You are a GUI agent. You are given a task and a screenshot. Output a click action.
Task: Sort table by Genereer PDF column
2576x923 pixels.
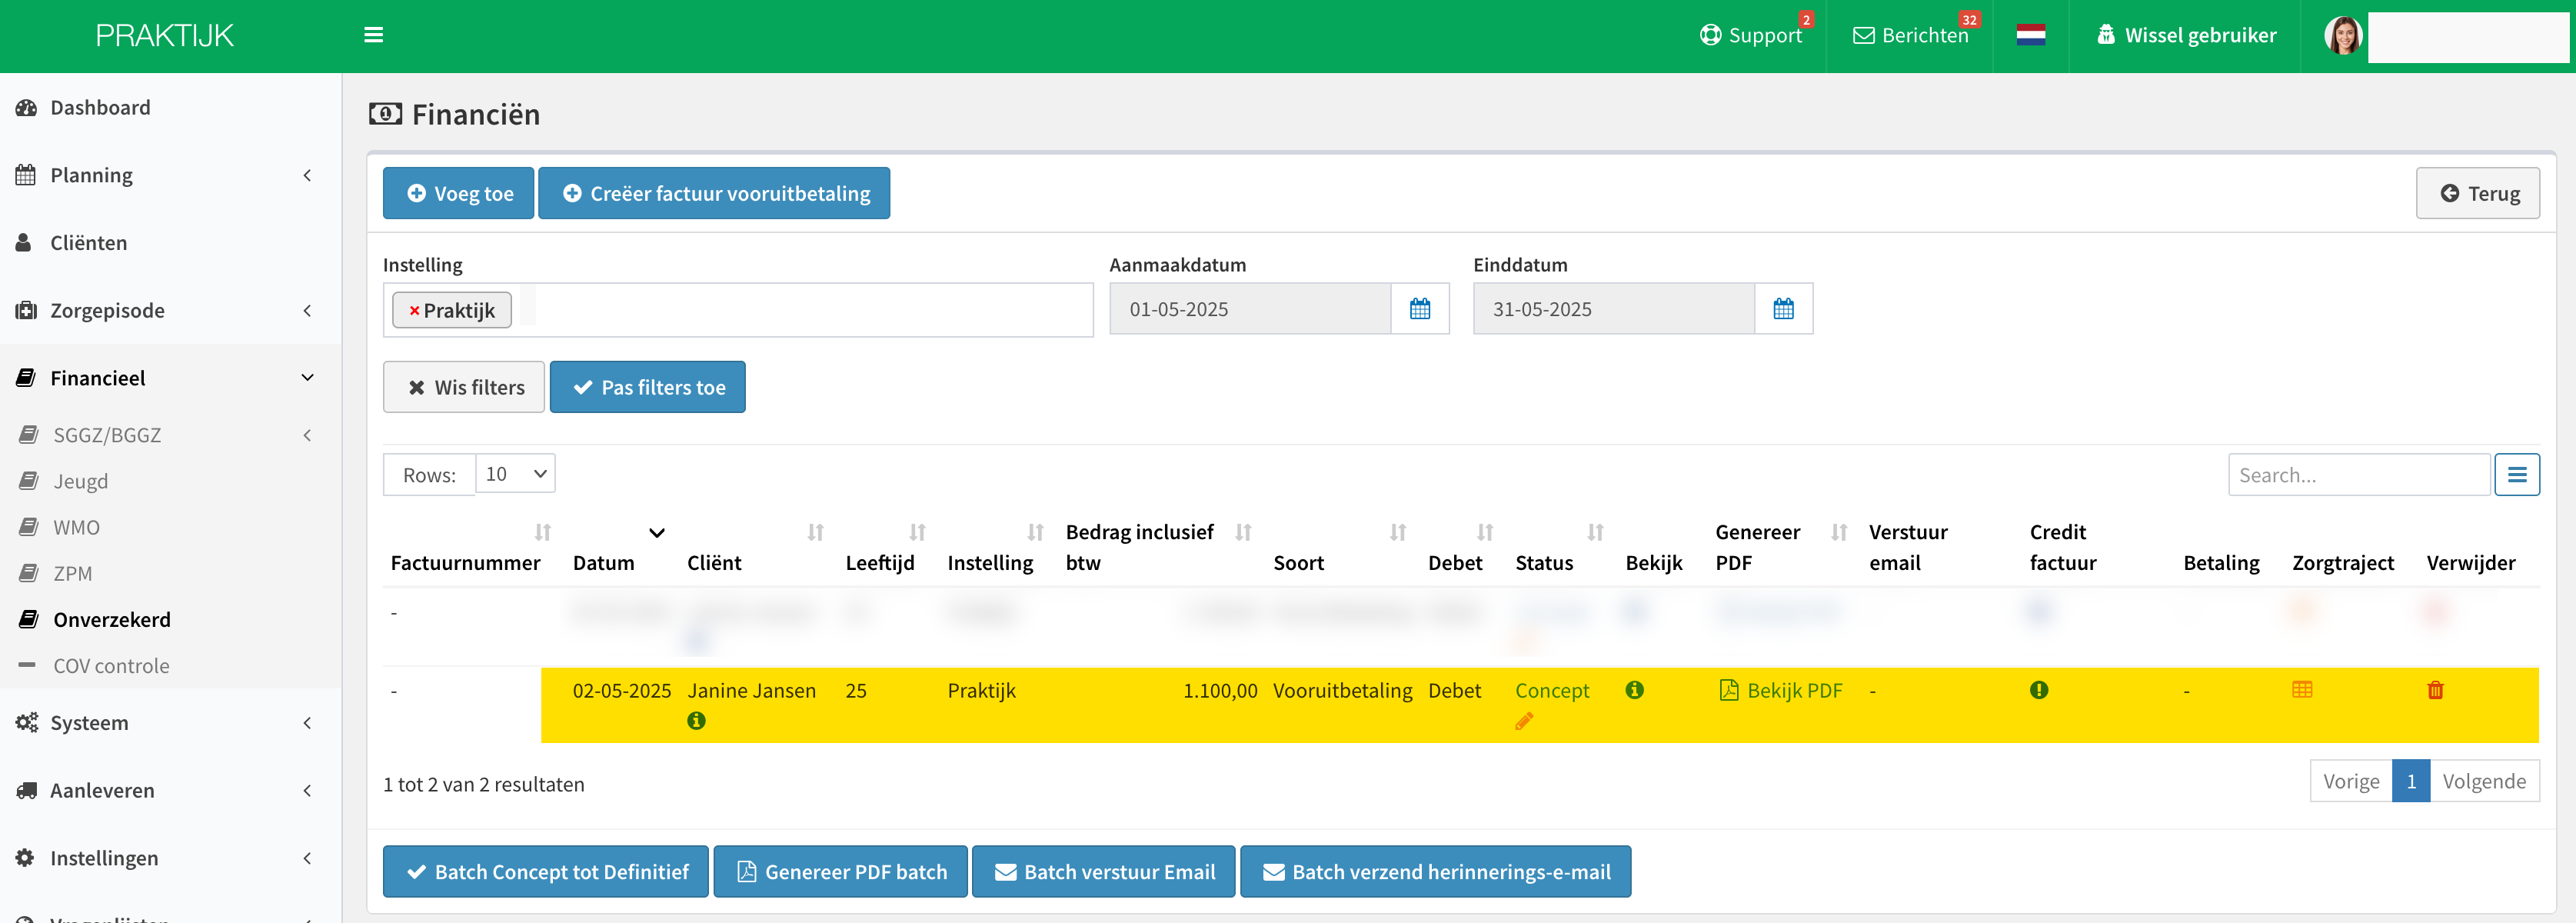(1838, 532)
